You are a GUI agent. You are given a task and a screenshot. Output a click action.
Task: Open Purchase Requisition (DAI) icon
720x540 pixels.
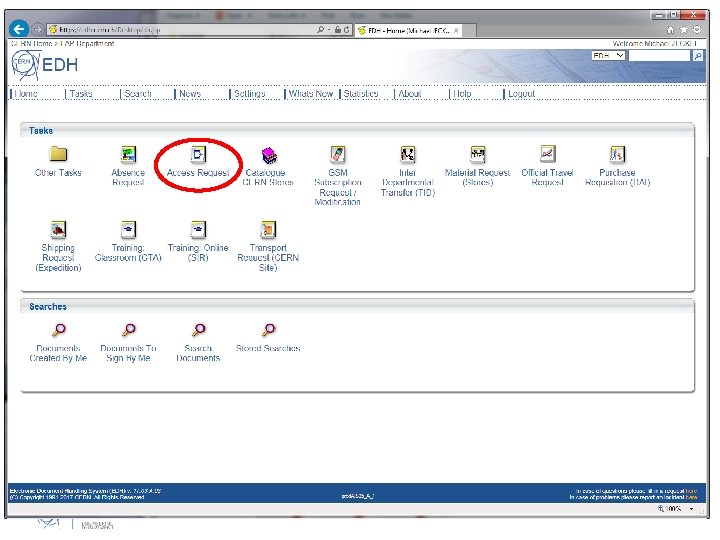617,154
